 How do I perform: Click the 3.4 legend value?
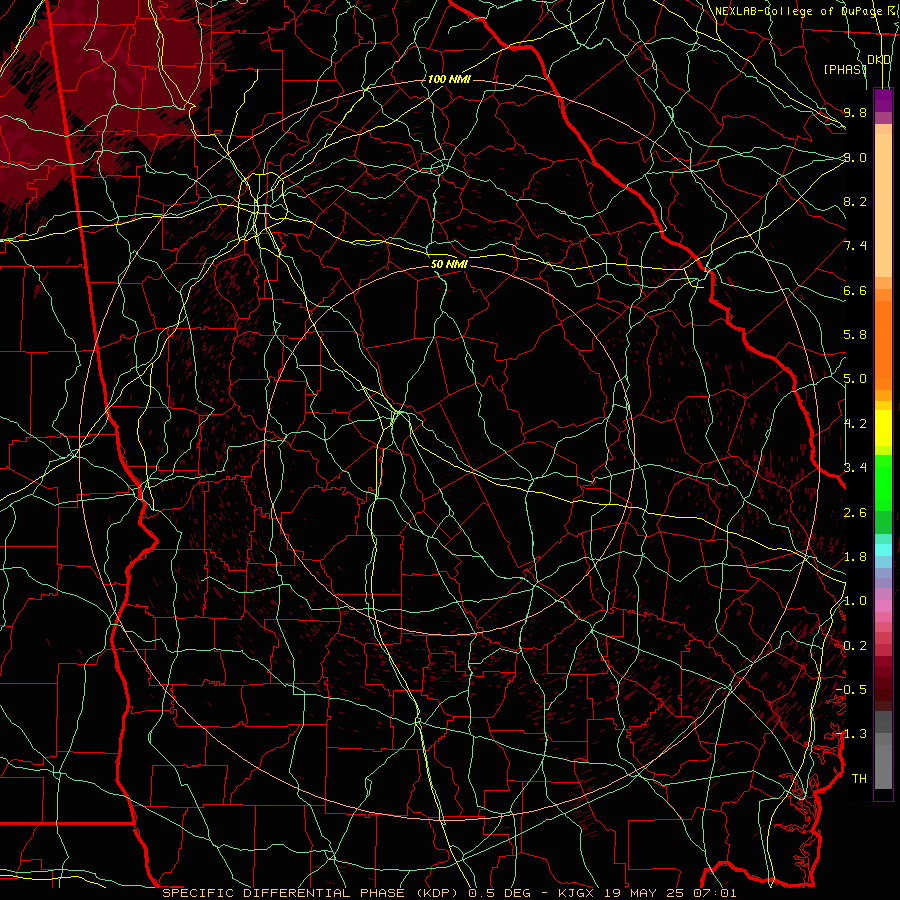[x=855, y=468]
